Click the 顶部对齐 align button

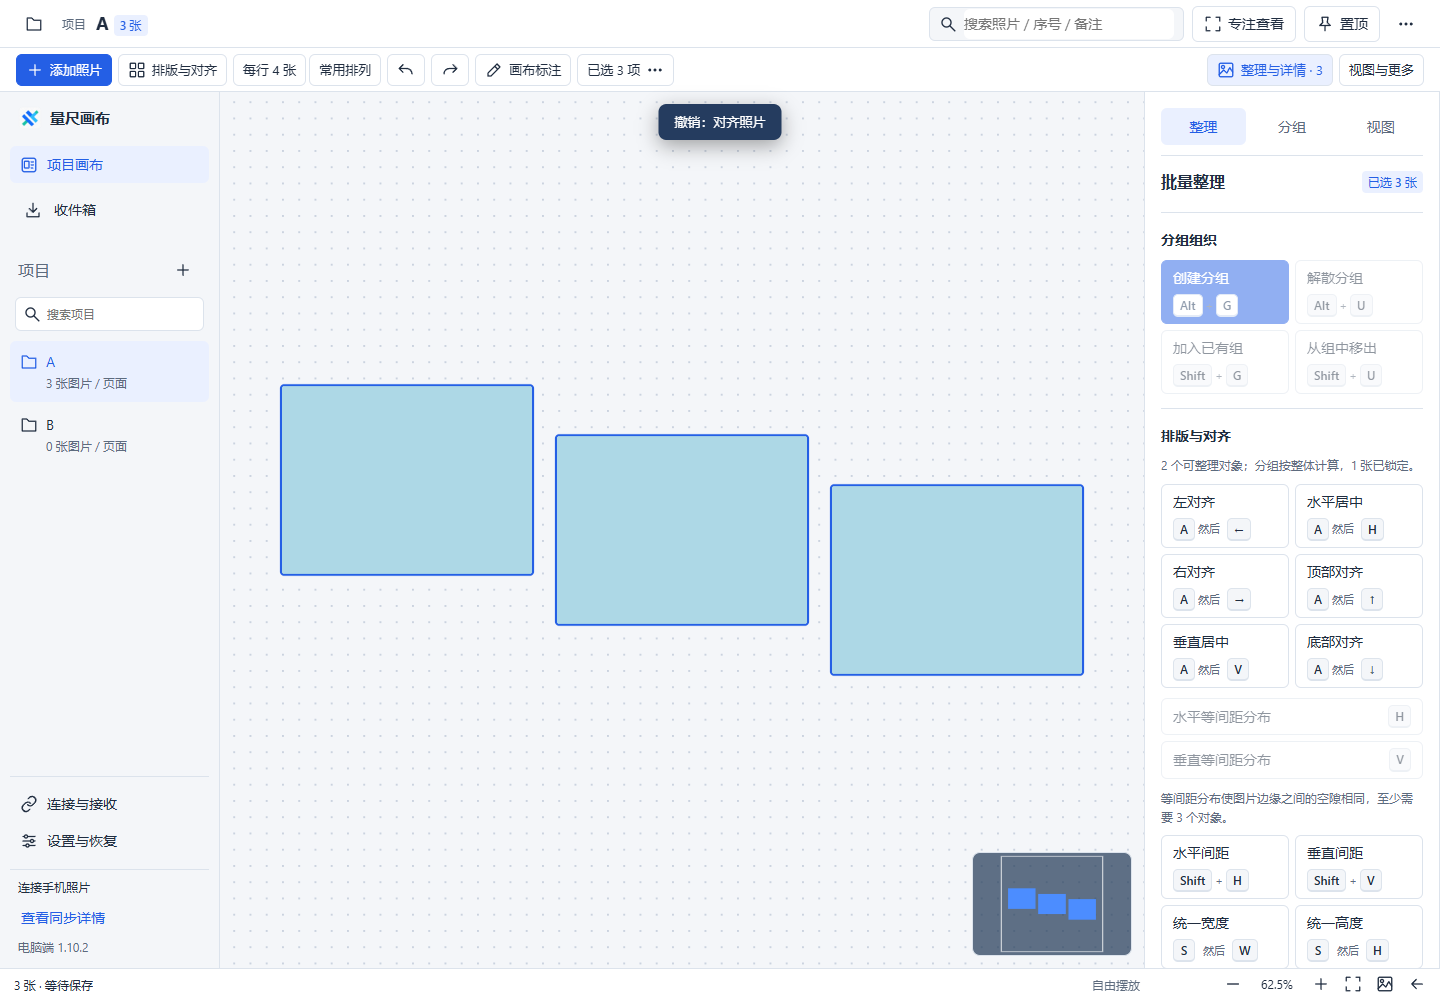[1359, 586]
